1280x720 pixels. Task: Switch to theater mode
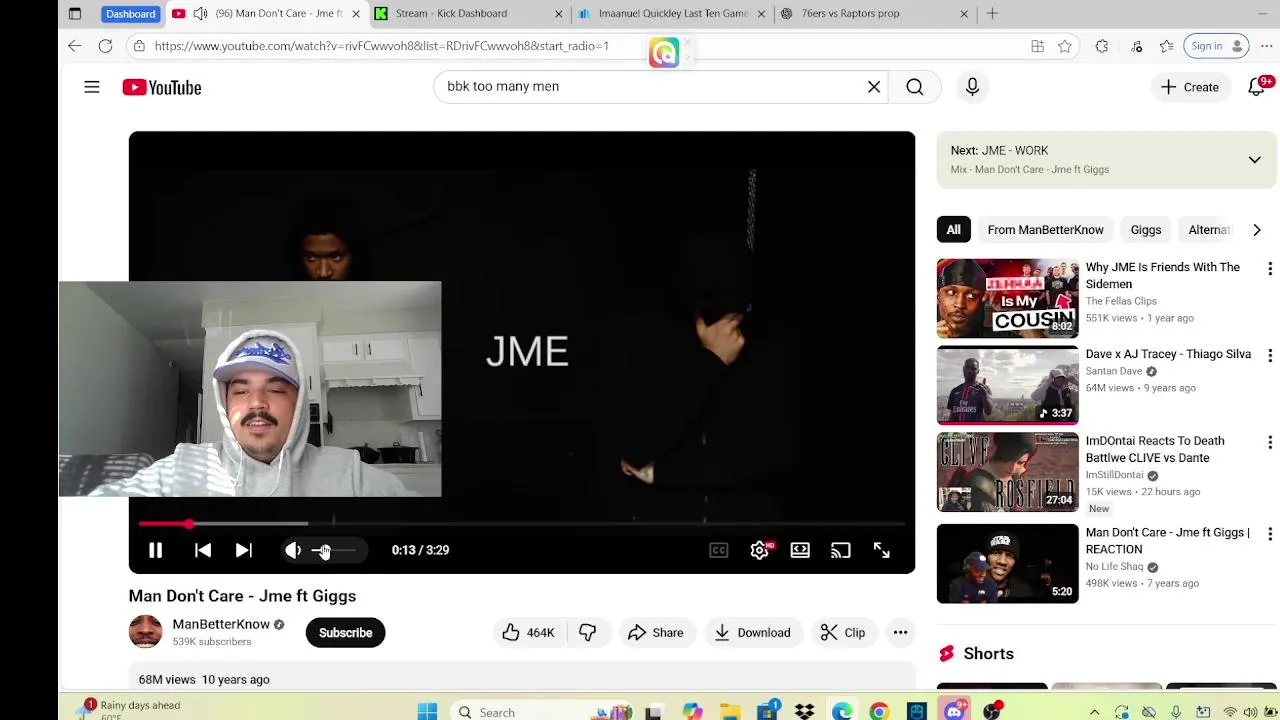point(800,550)
